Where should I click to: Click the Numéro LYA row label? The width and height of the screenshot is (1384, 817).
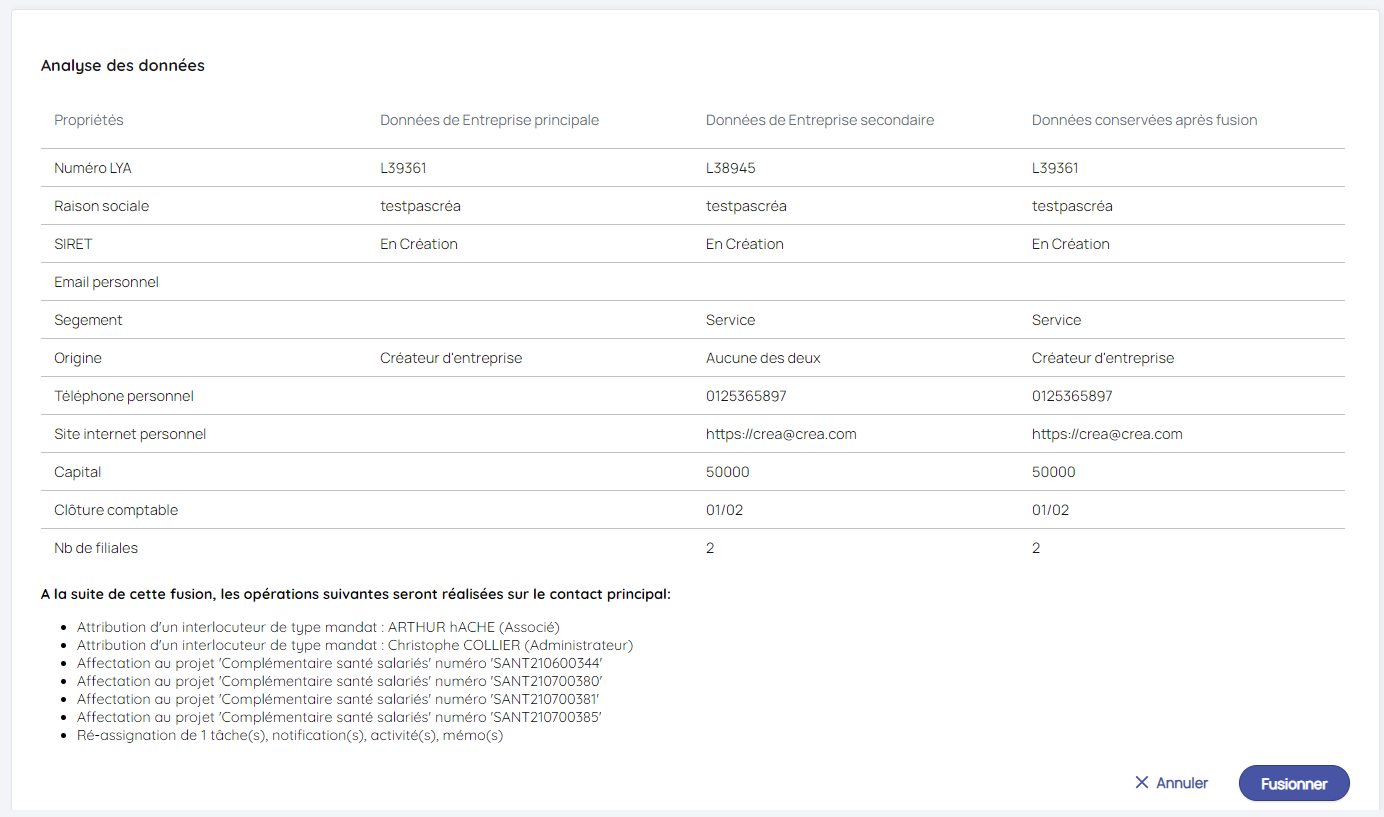(x=92, y=168)
